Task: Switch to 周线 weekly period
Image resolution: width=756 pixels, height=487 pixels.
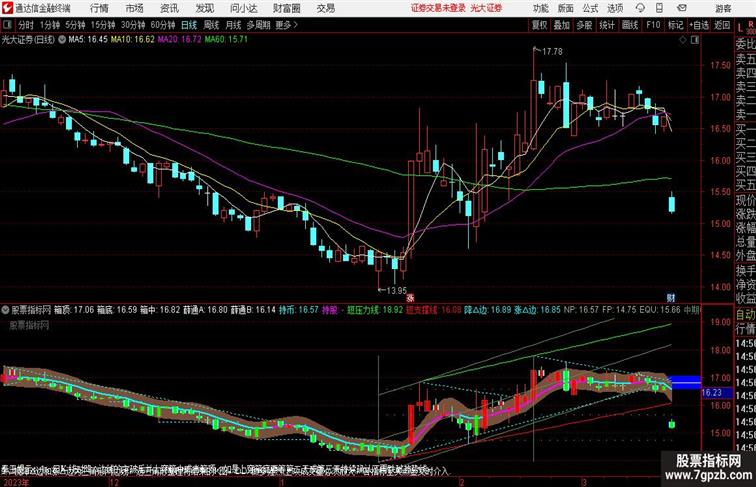Action: (211, 25)
